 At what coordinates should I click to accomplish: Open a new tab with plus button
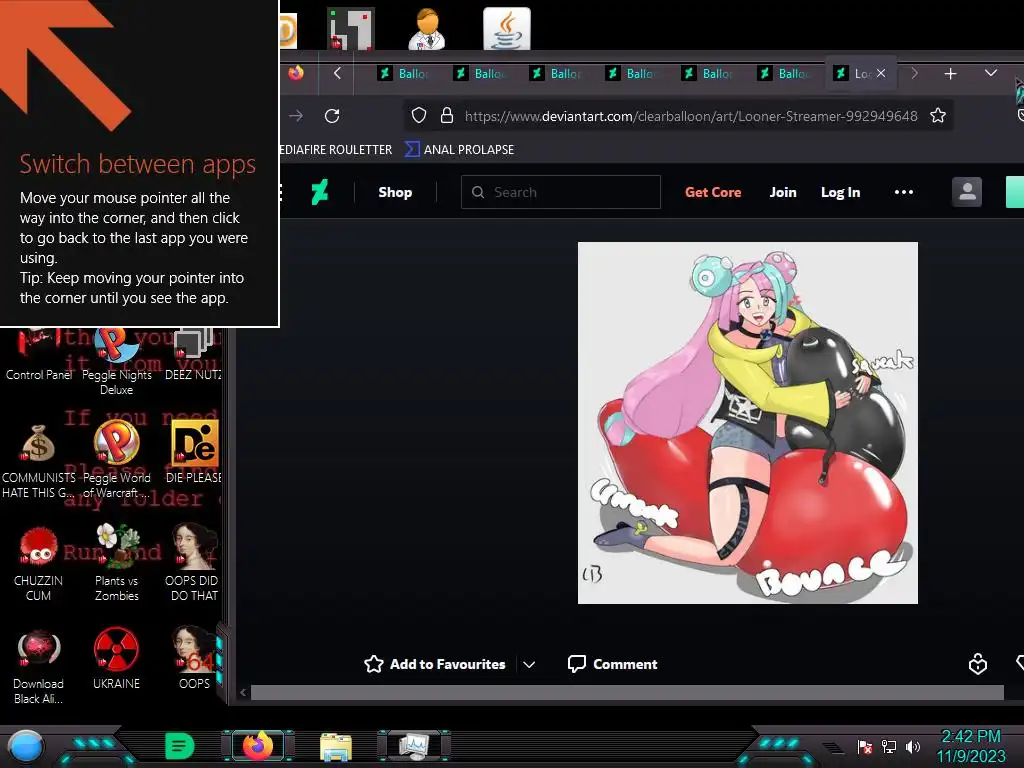click(x=950, y=74)
